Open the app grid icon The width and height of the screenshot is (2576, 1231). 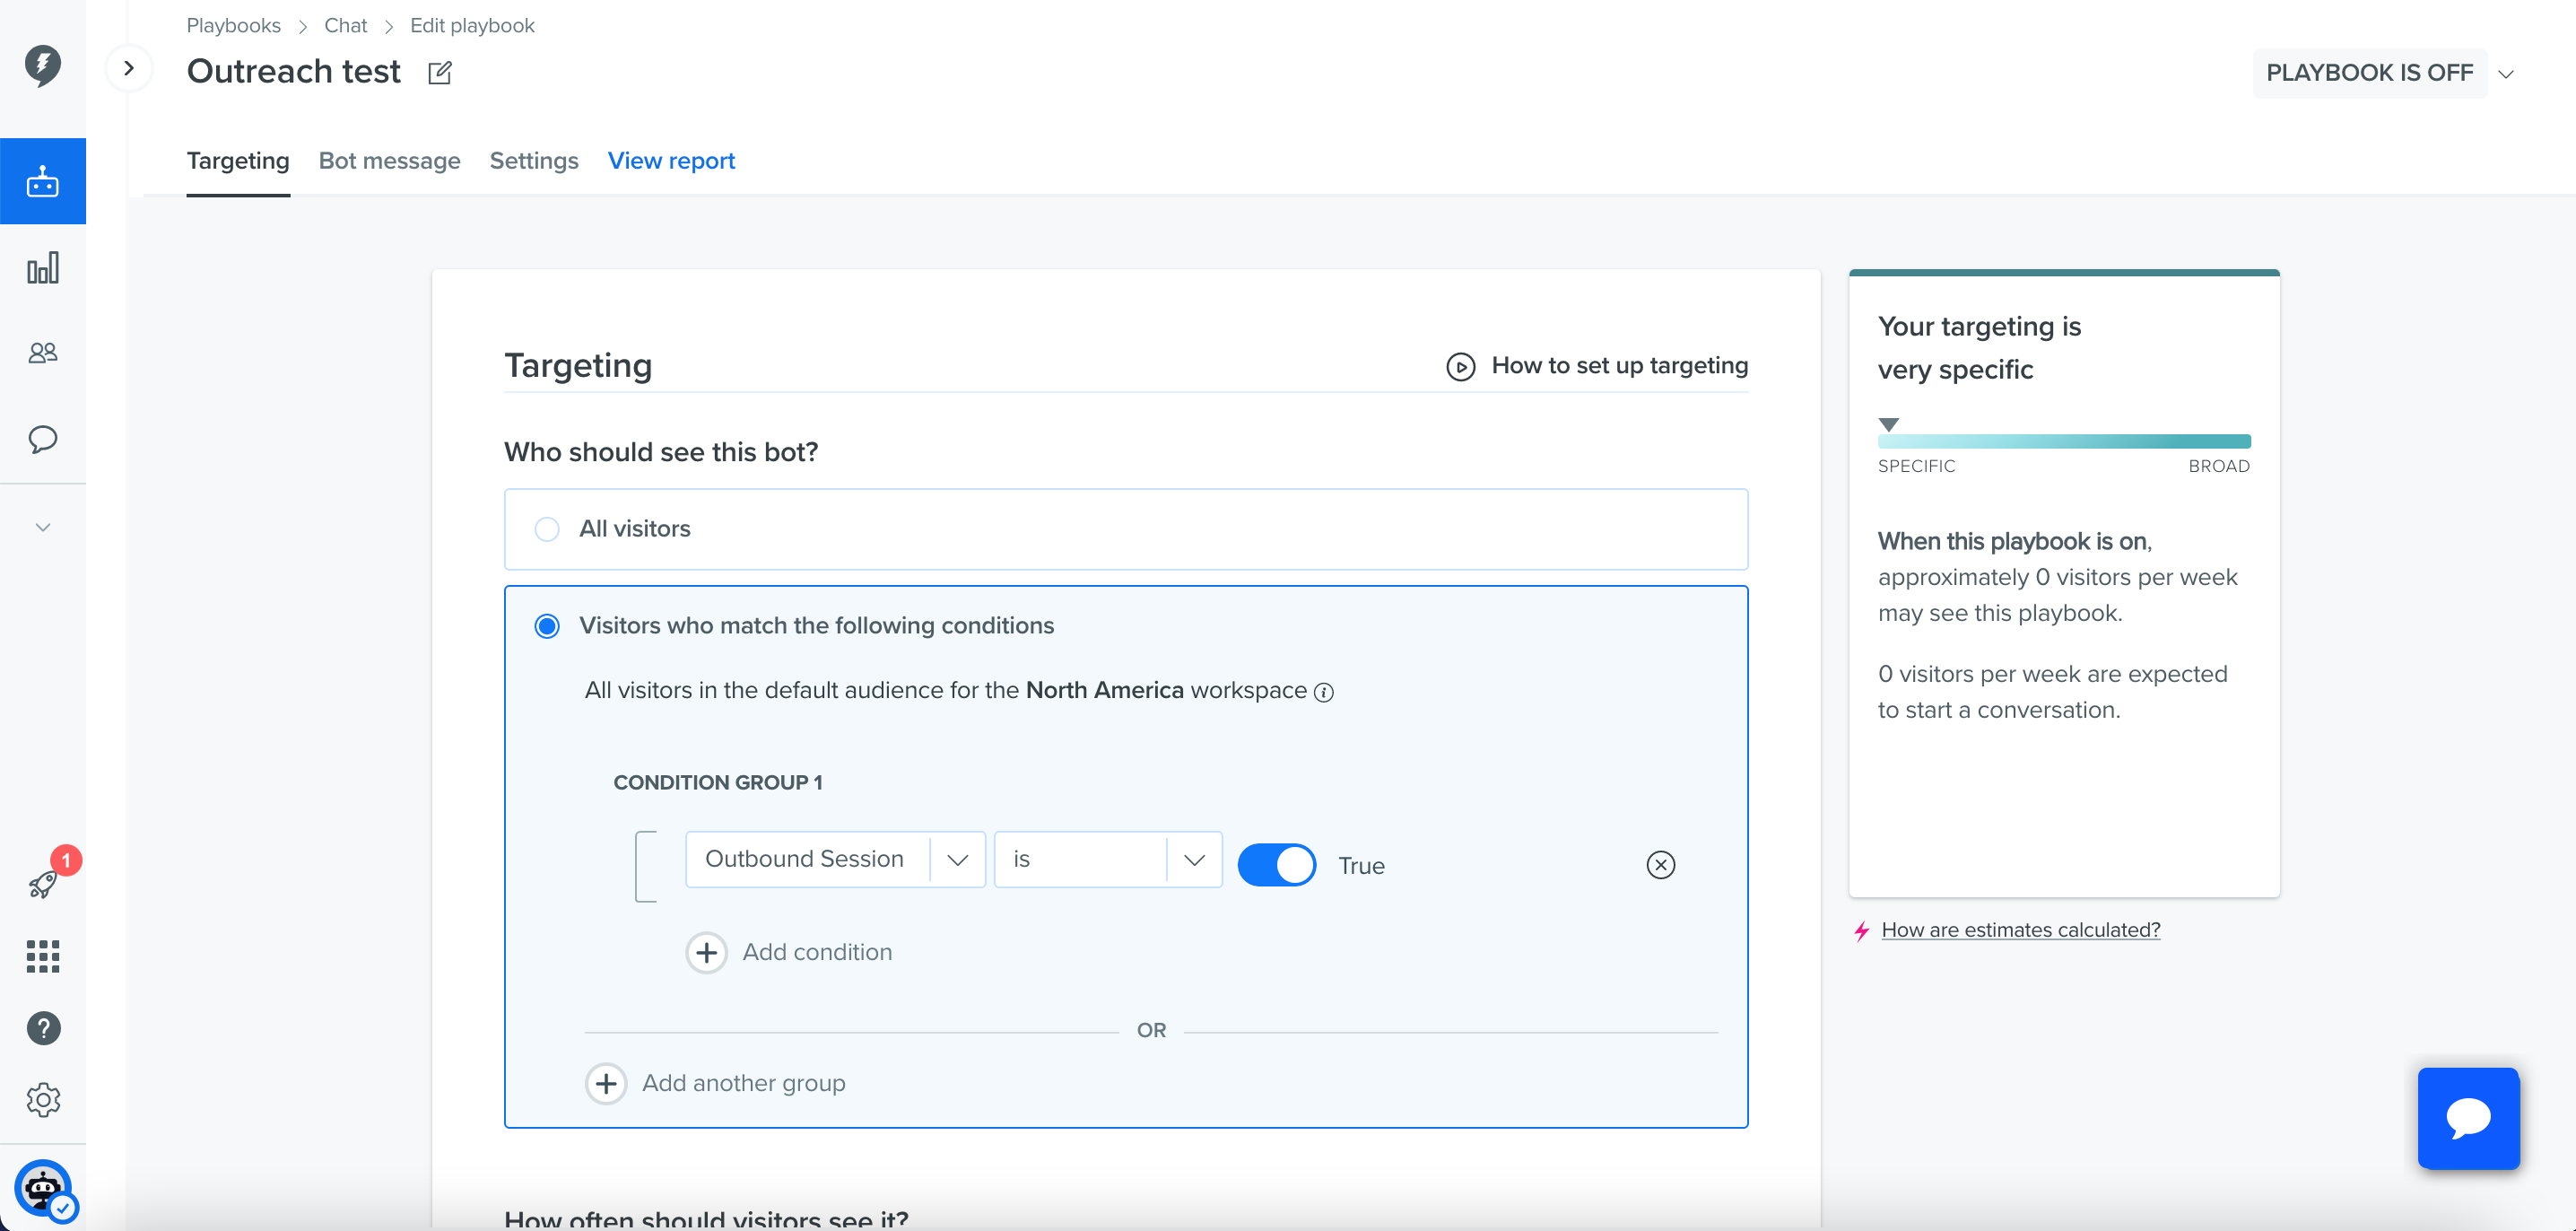coord(43,956)
